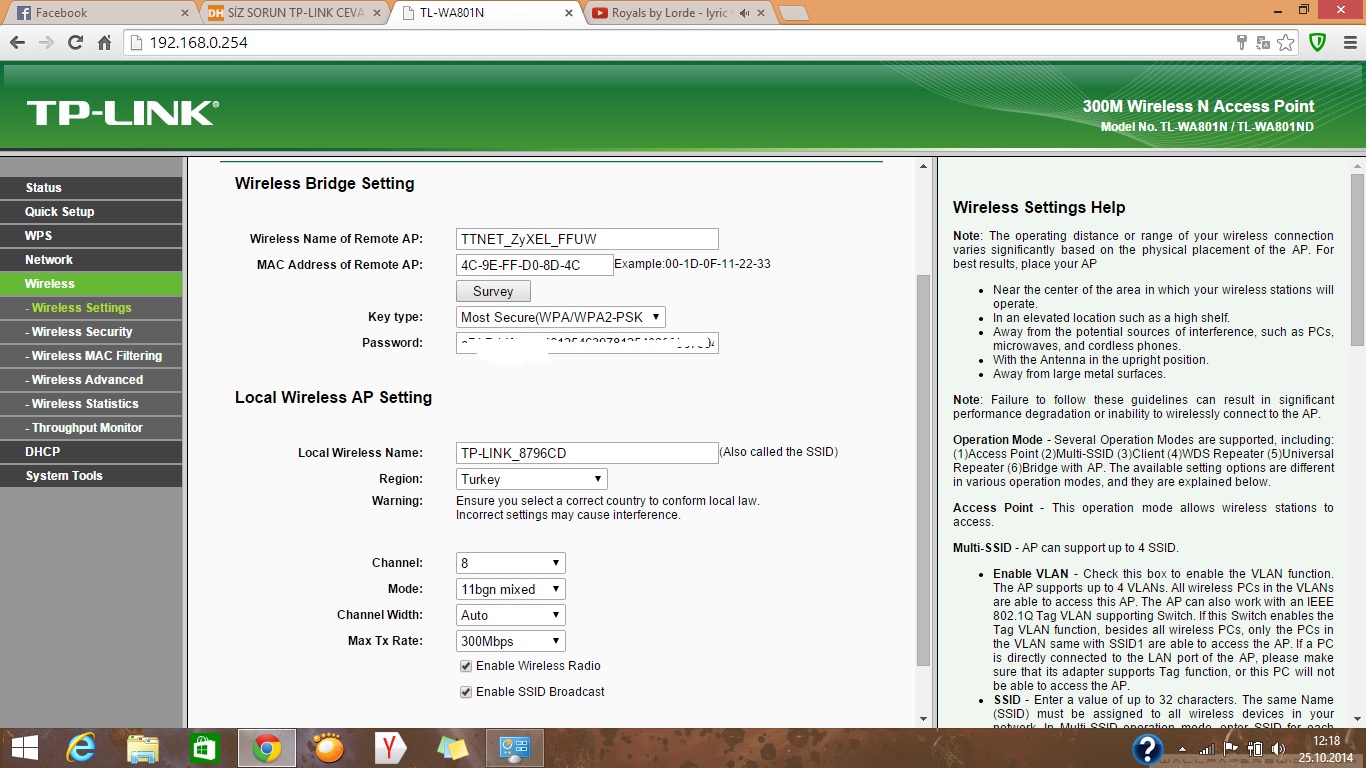Open the Wireless Advanced submenu
Screen dimensions: 1366x768
click(x=91, y=380)
